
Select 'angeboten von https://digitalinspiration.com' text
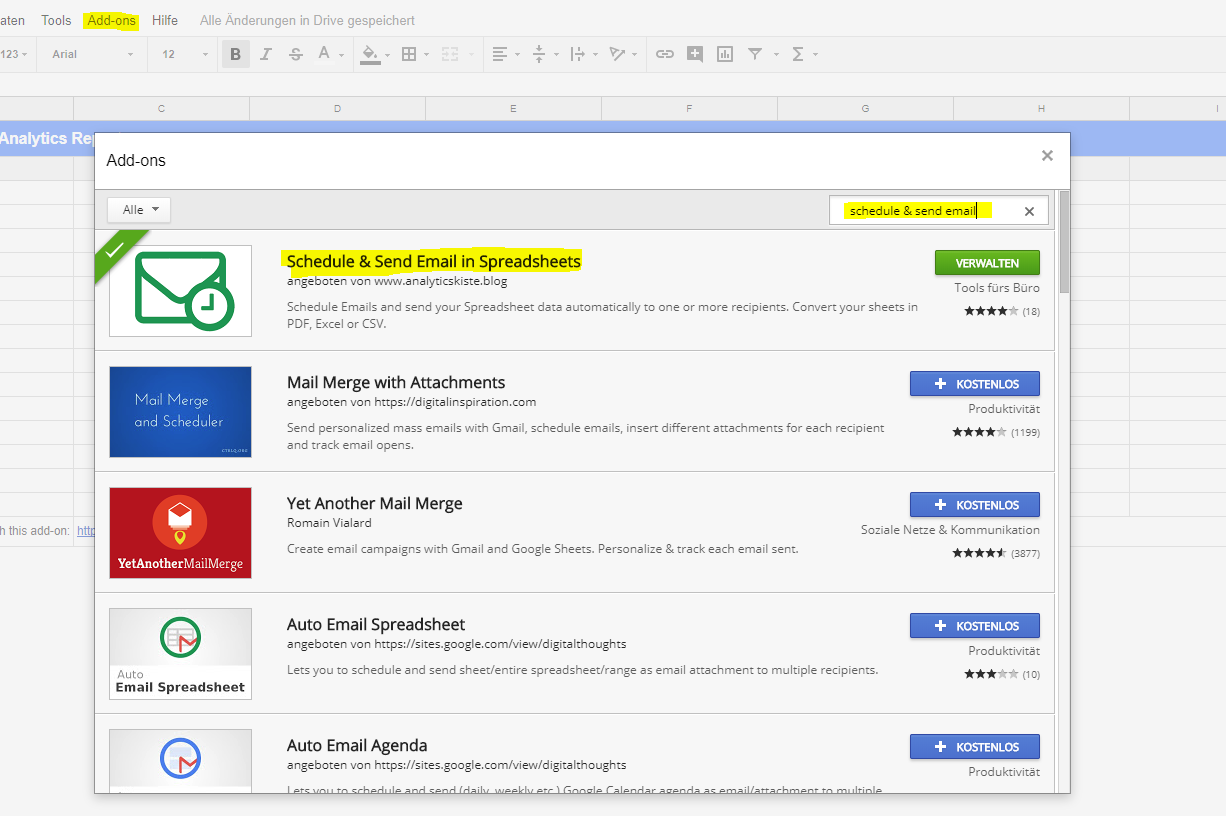(412, 402)
